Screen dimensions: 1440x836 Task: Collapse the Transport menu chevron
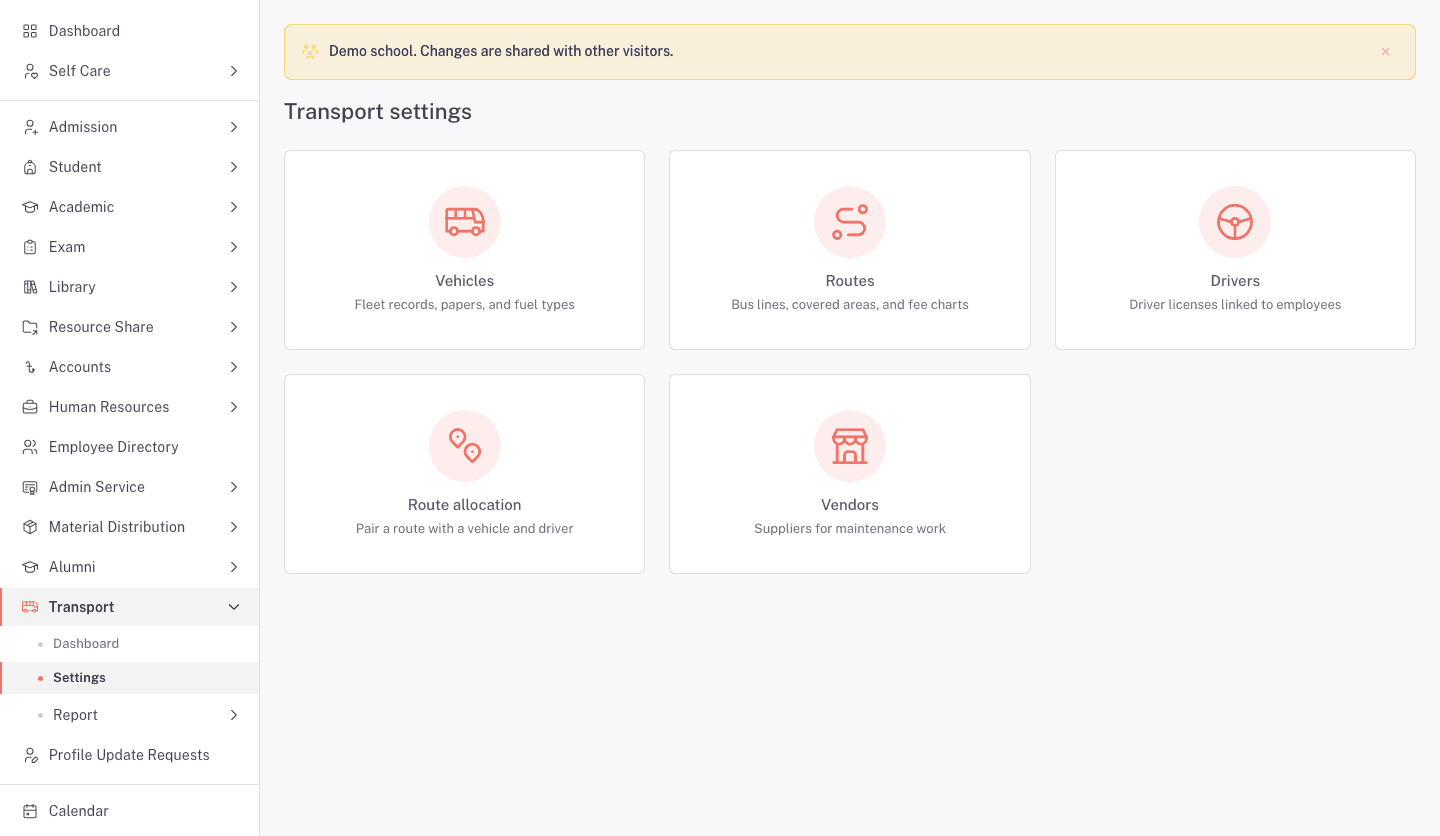(x=234, y=607)
